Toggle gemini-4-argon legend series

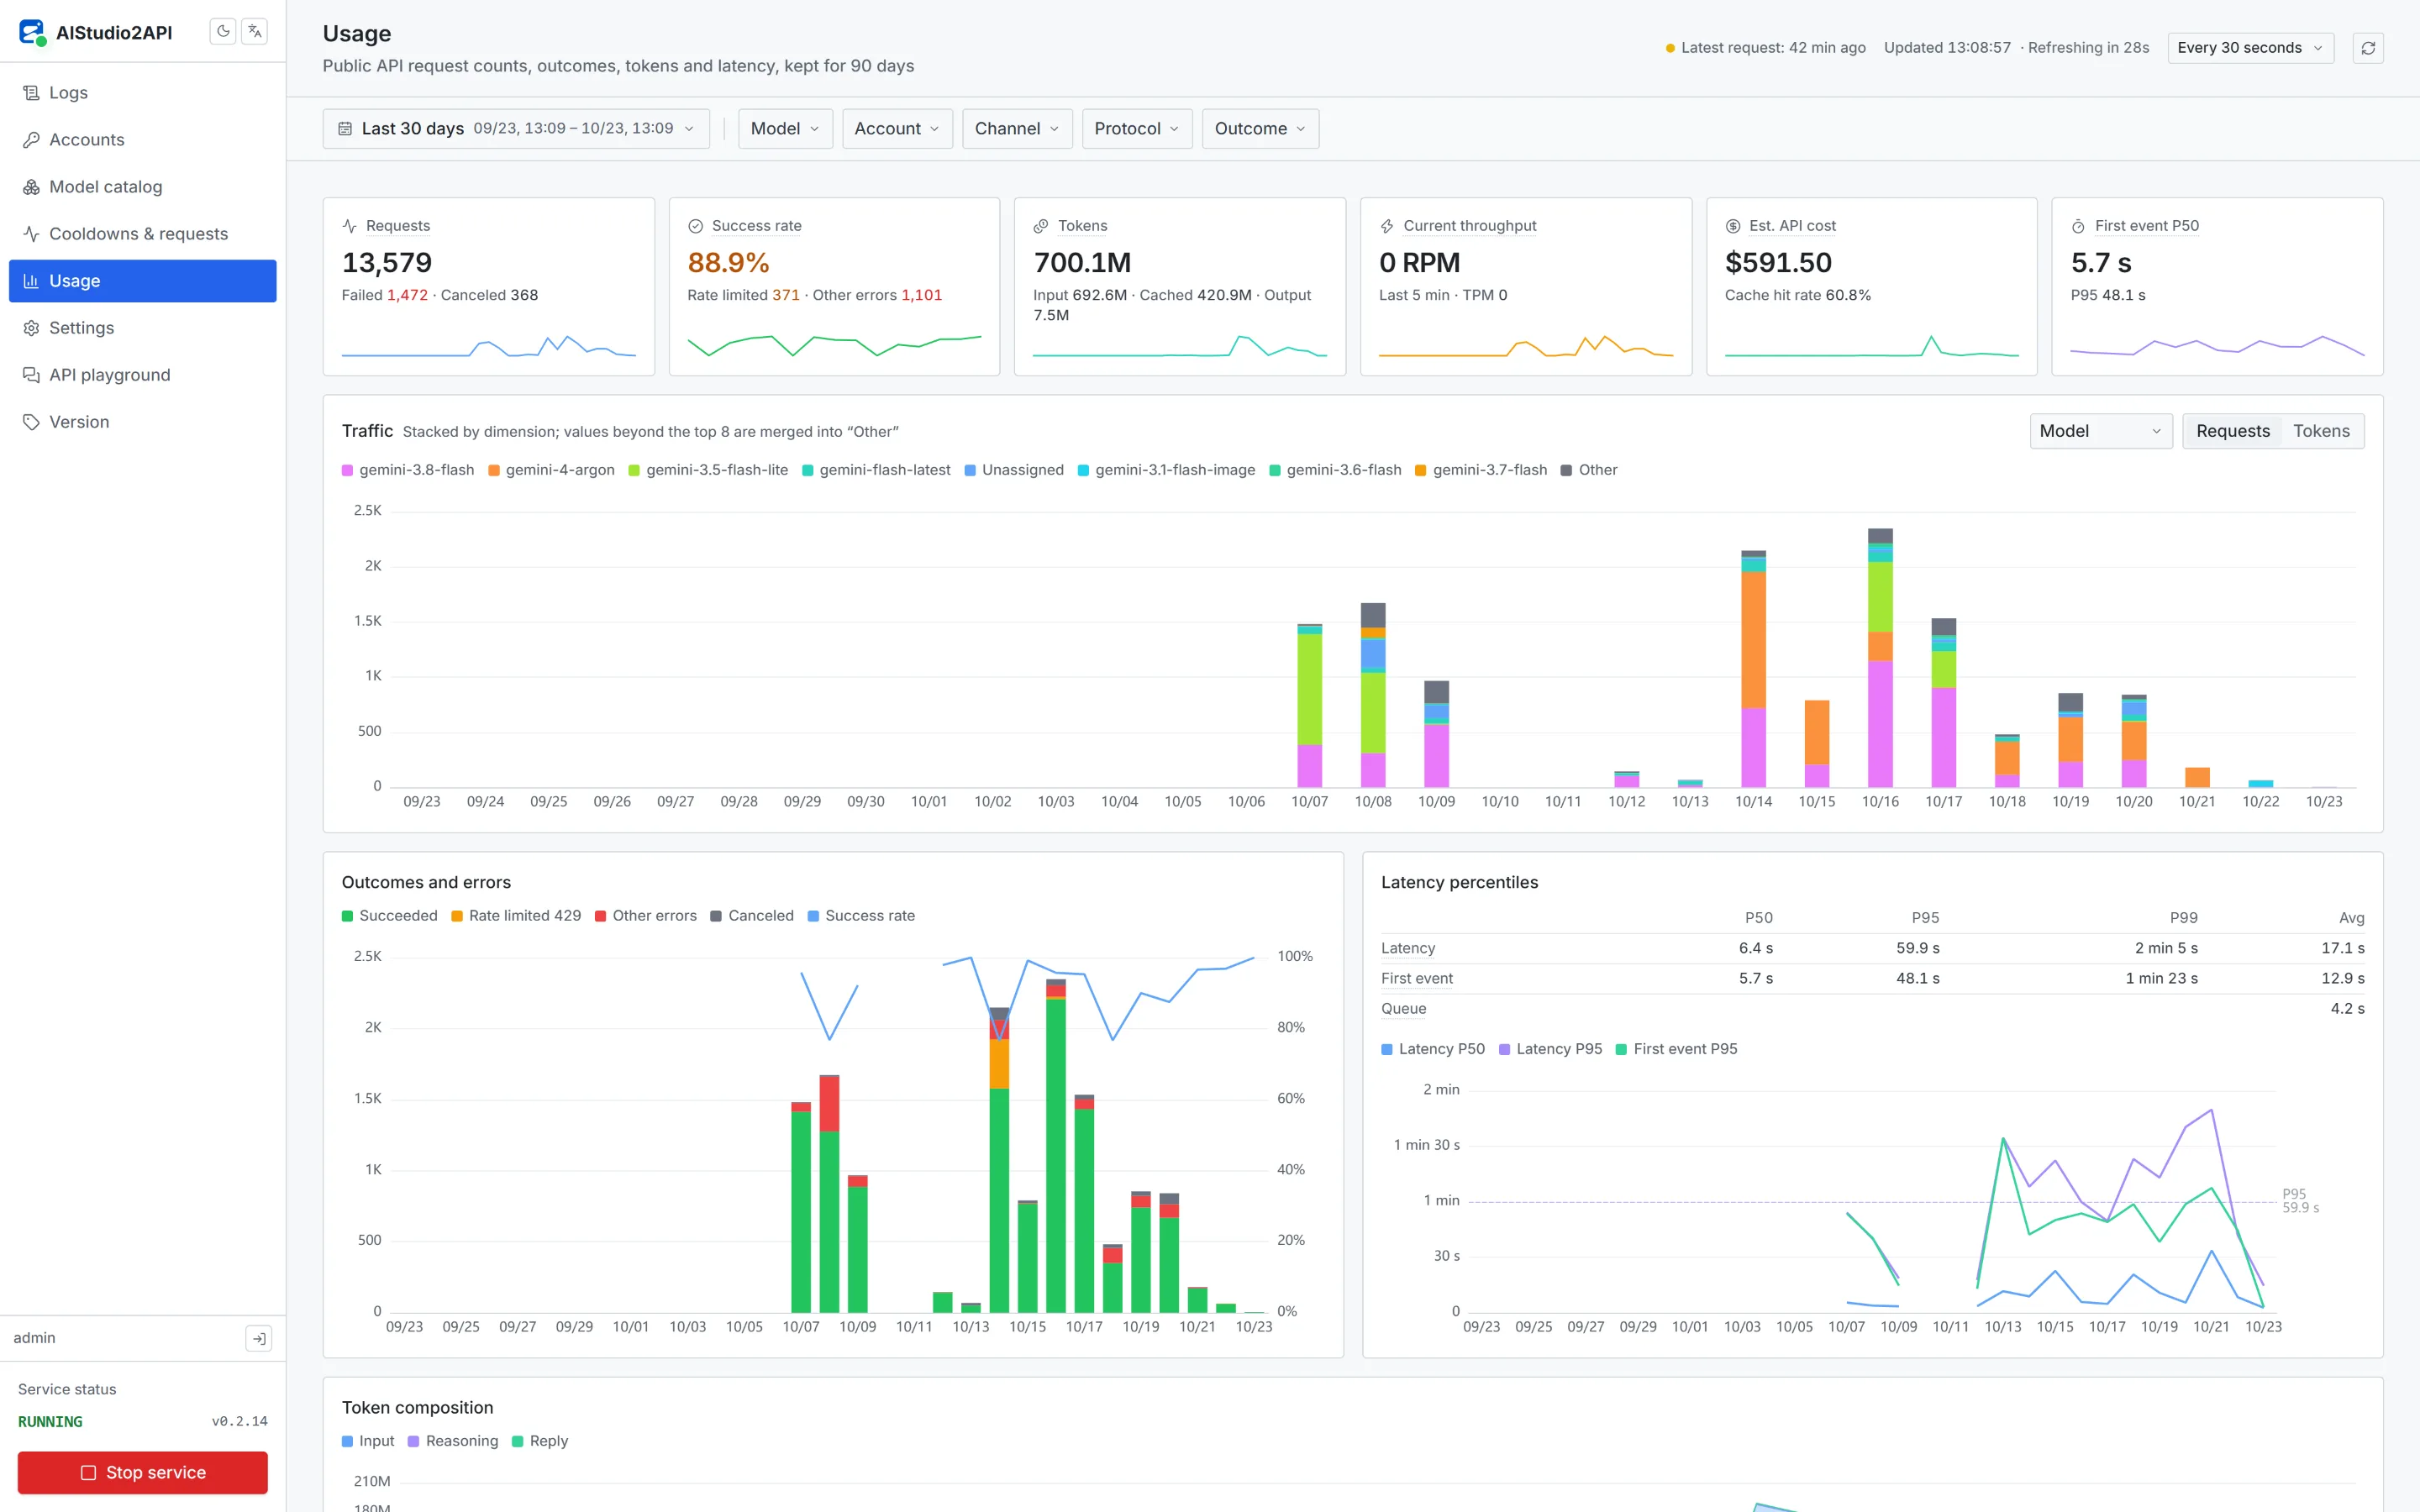pos(551,470)
